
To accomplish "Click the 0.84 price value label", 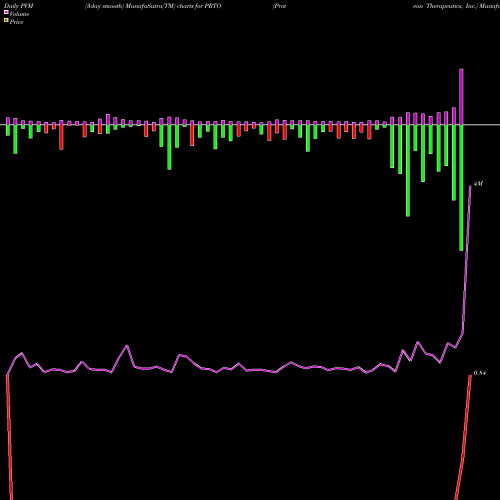I will point(479,373).
